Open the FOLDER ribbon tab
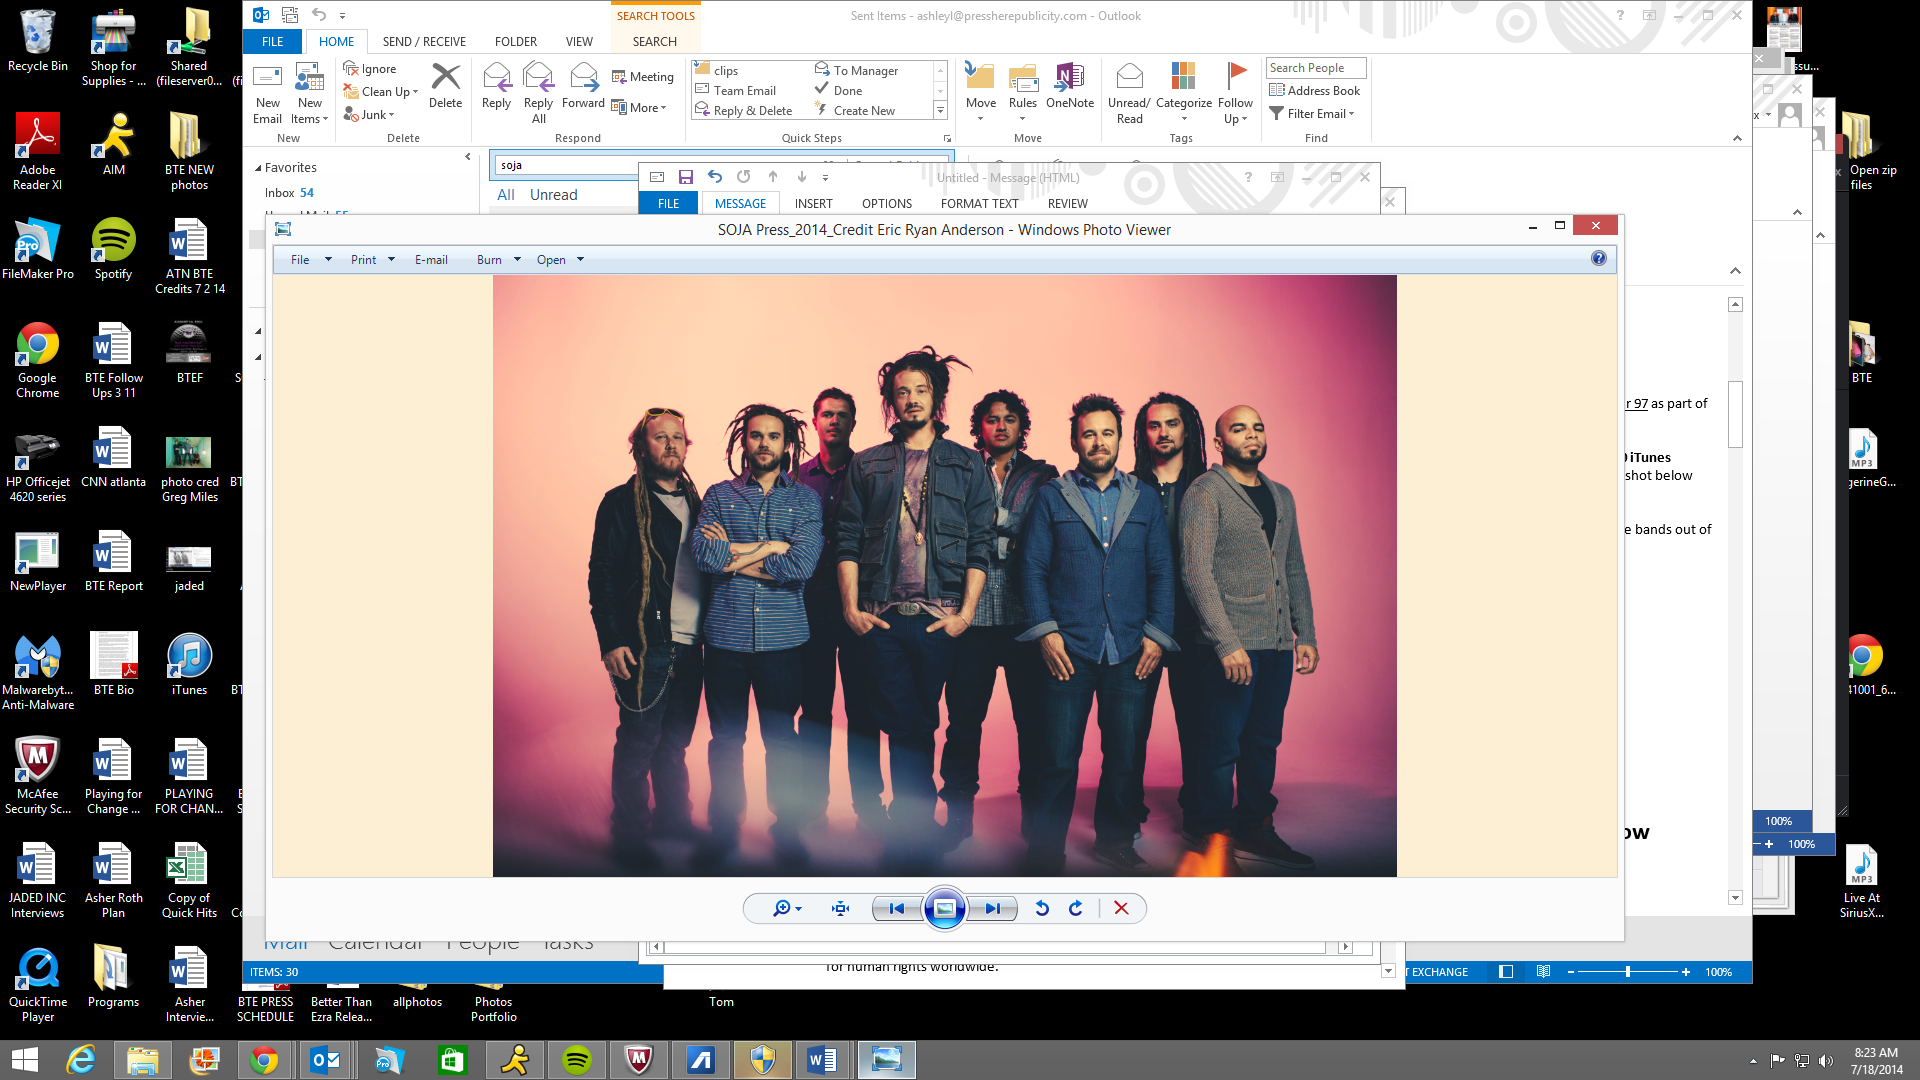The image size is (1920, 1080). (515, 42)
